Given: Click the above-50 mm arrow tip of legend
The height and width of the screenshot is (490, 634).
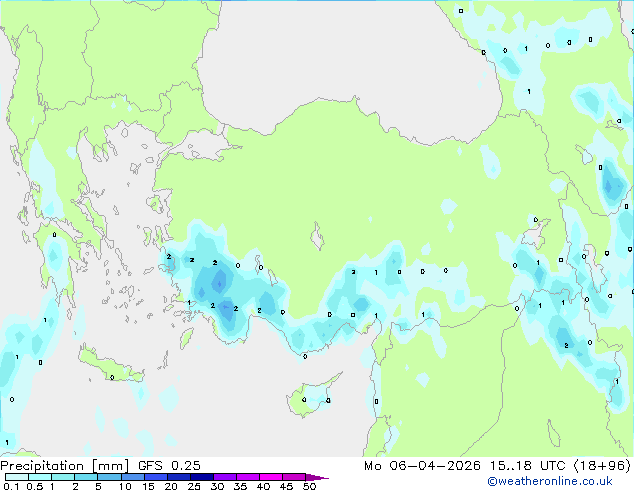Looking at the screenshot, I should click(317, 477).
